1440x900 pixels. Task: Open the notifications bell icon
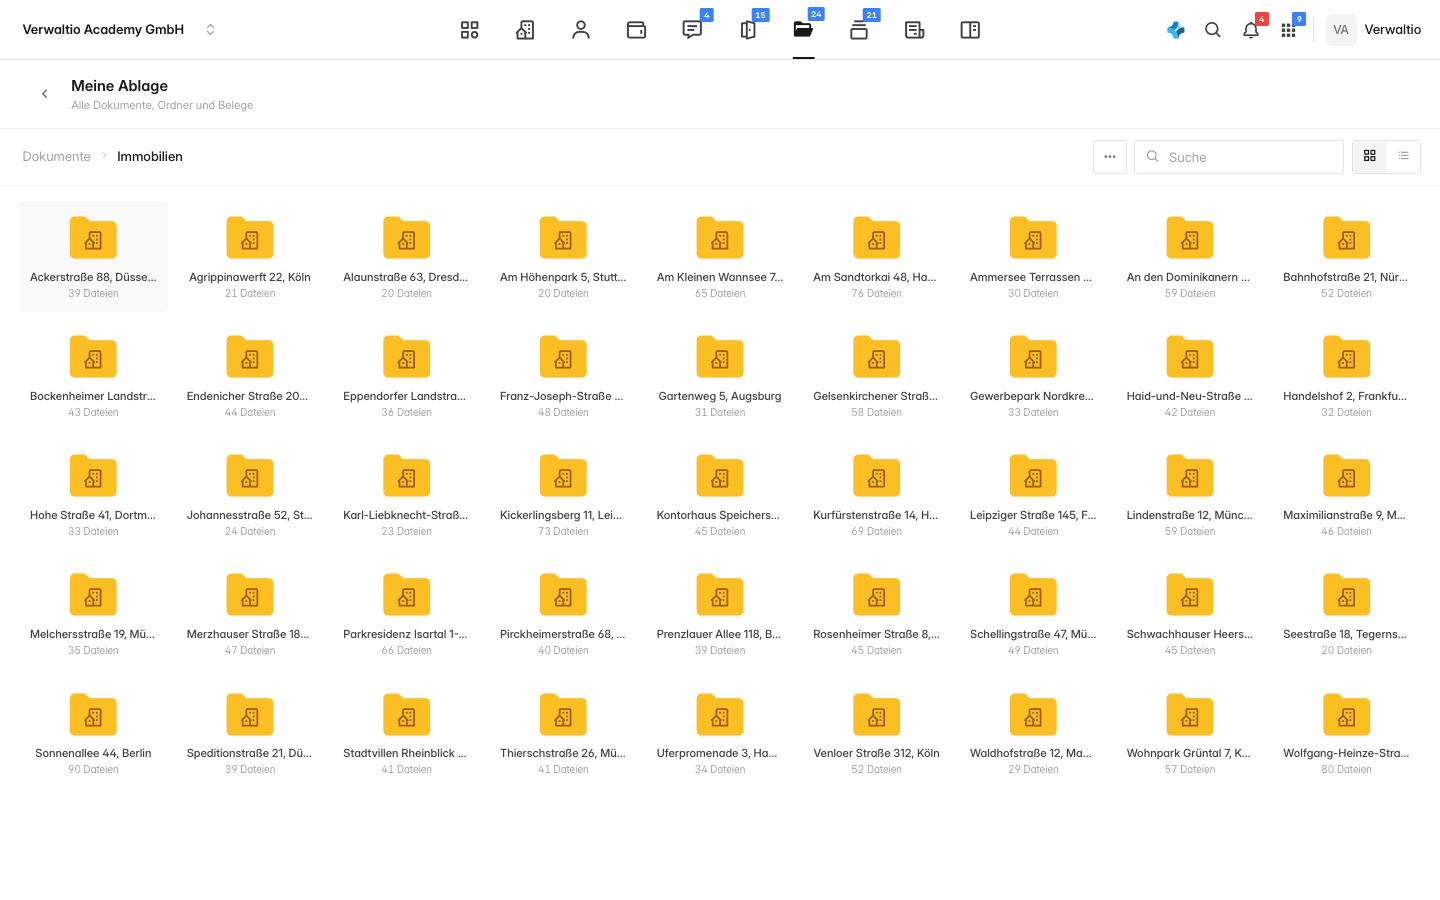(x=1251, y=30)
